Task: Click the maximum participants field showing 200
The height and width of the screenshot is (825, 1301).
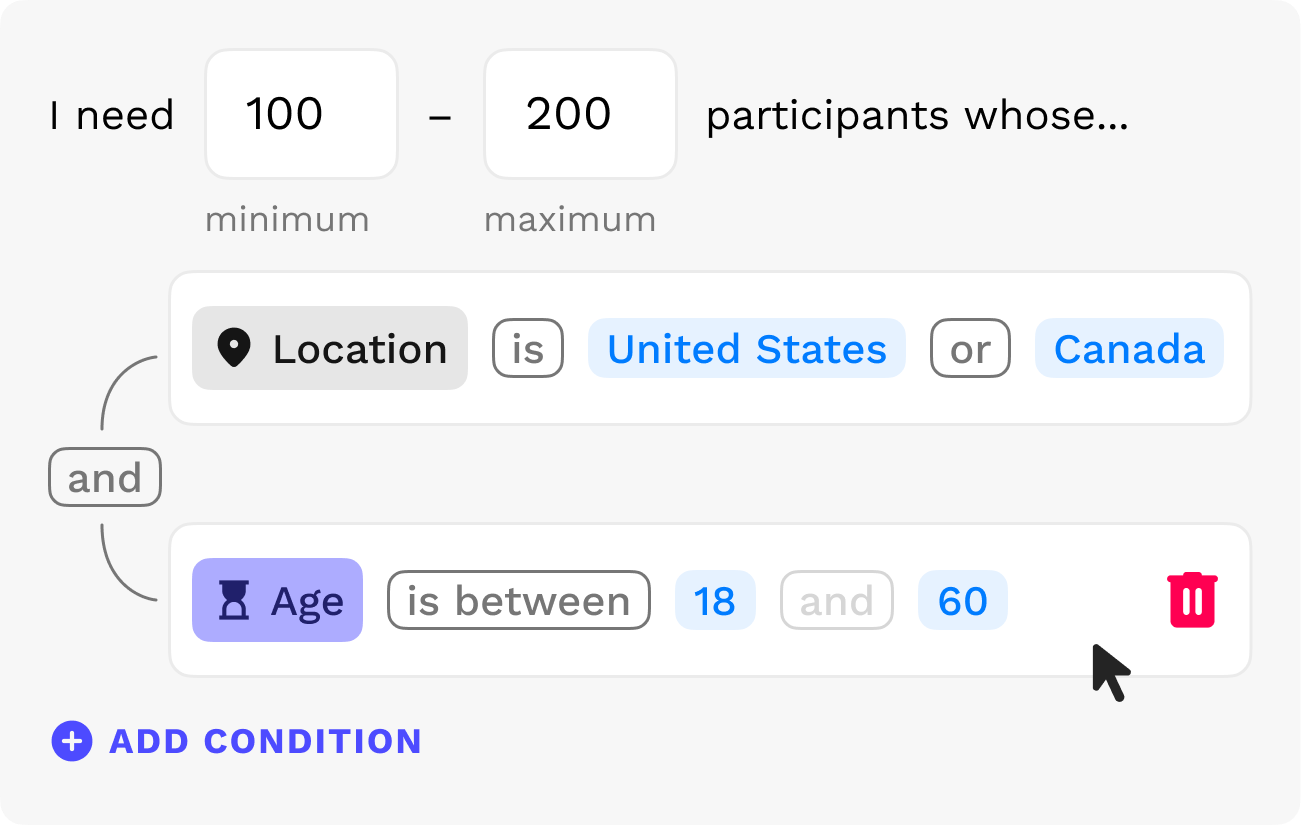Action: (x=580, y=114)
